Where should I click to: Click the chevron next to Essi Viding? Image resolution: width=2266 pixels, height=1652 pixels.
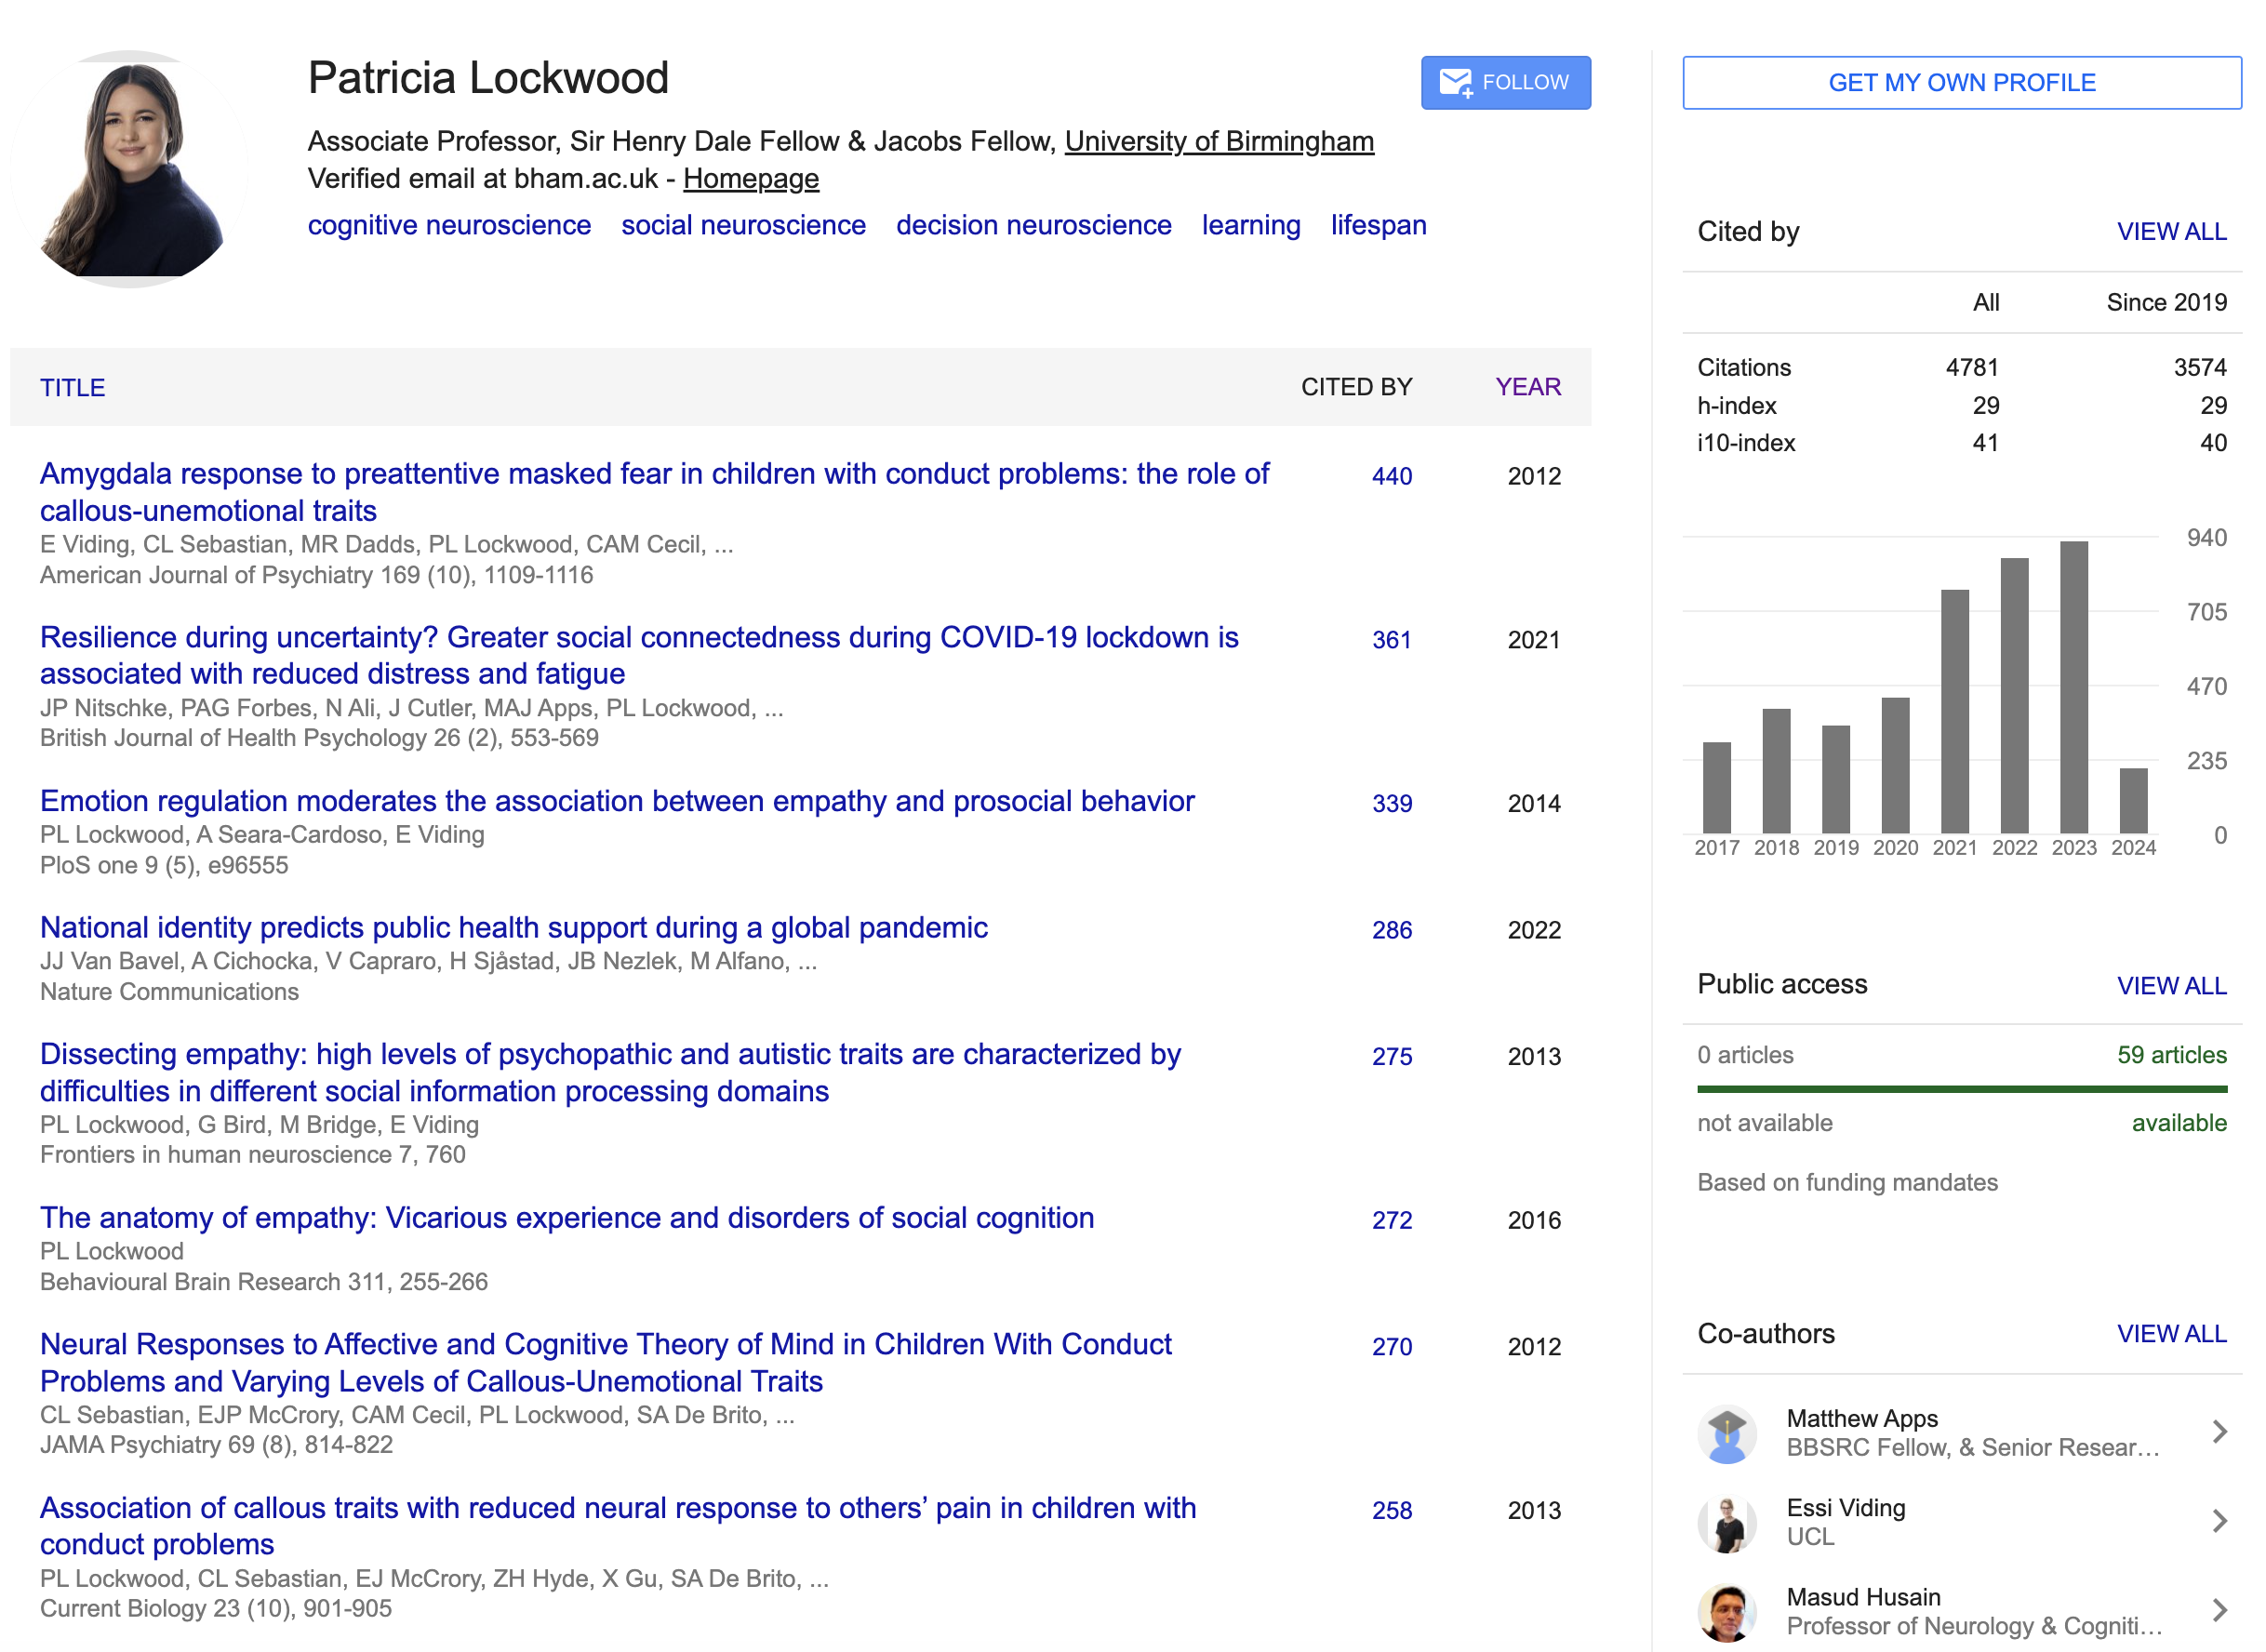coord(2222,1523)
